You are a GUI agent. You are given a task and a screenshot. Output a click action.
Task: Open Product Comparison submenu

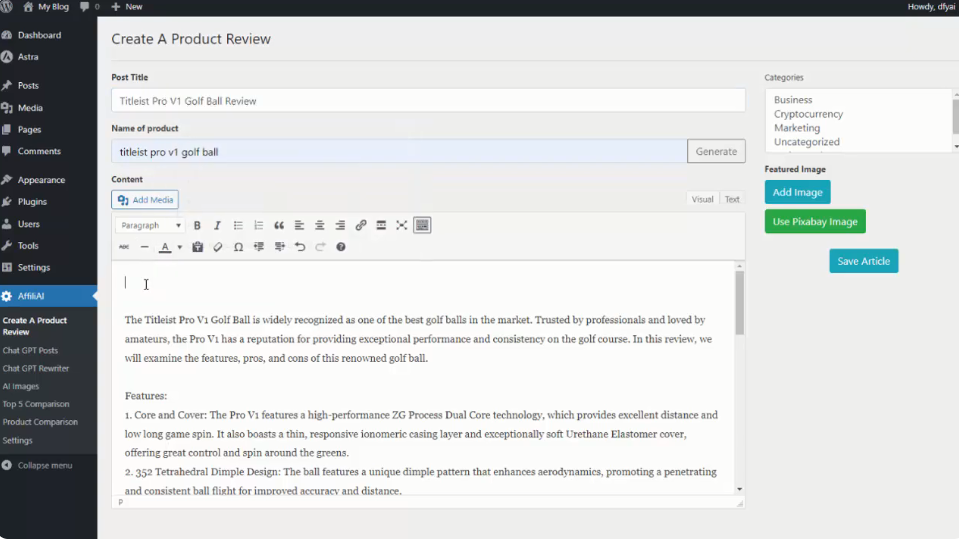point(40,422)
